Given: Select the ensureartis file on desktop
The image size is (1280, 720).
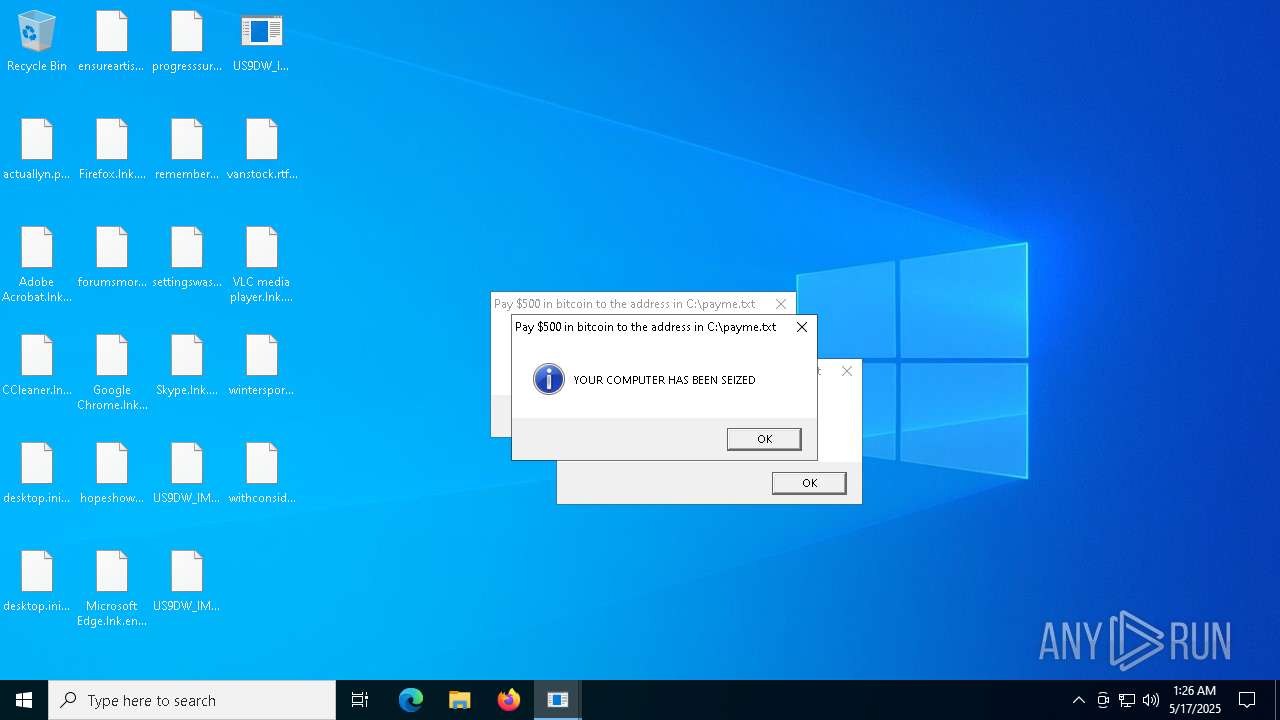Looking at the screenshot, I should tap(111, 41).
